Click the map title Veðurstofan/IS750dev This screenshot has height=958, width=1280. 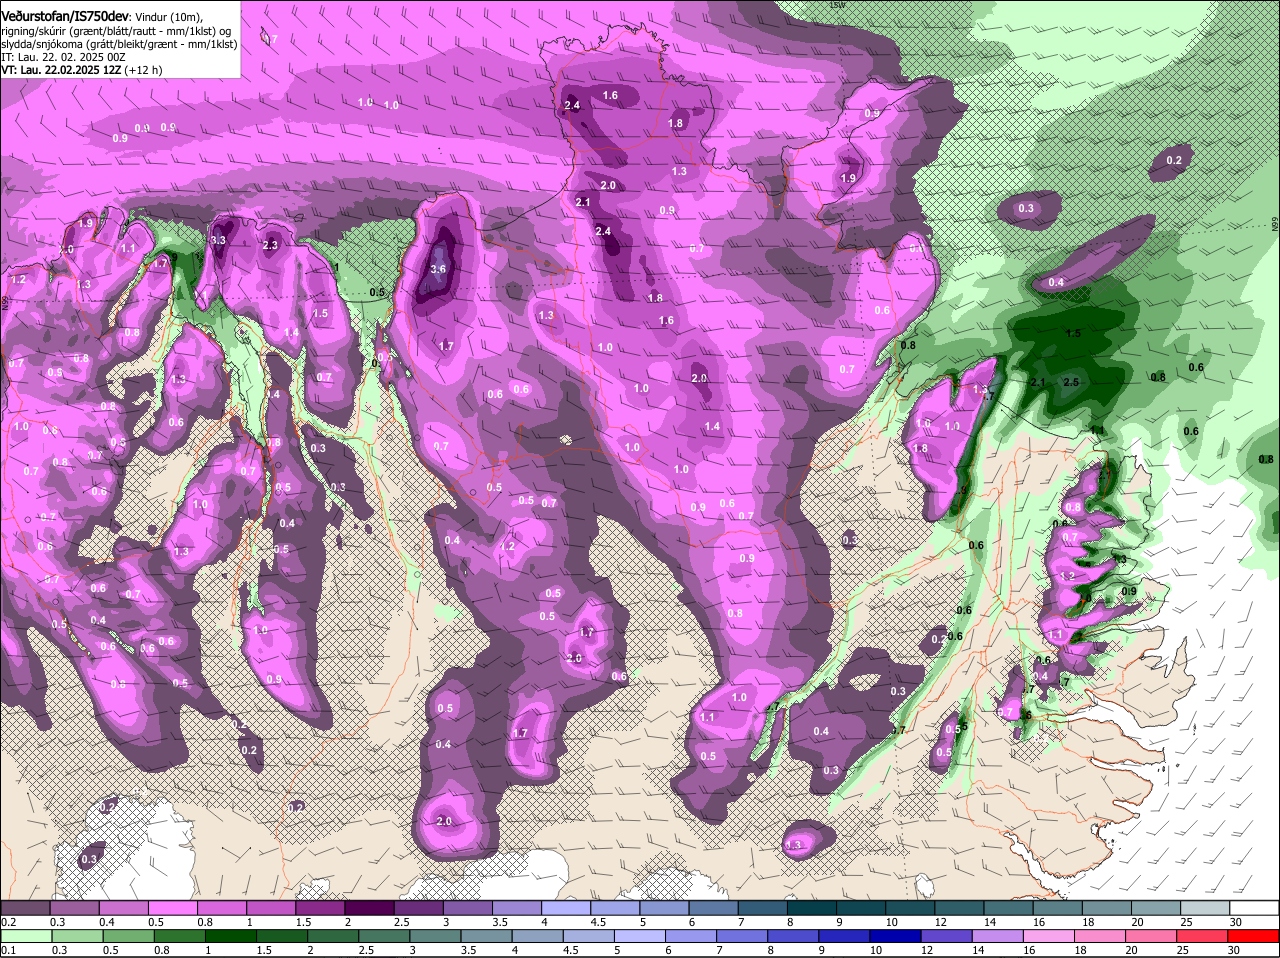pos(65,16)
